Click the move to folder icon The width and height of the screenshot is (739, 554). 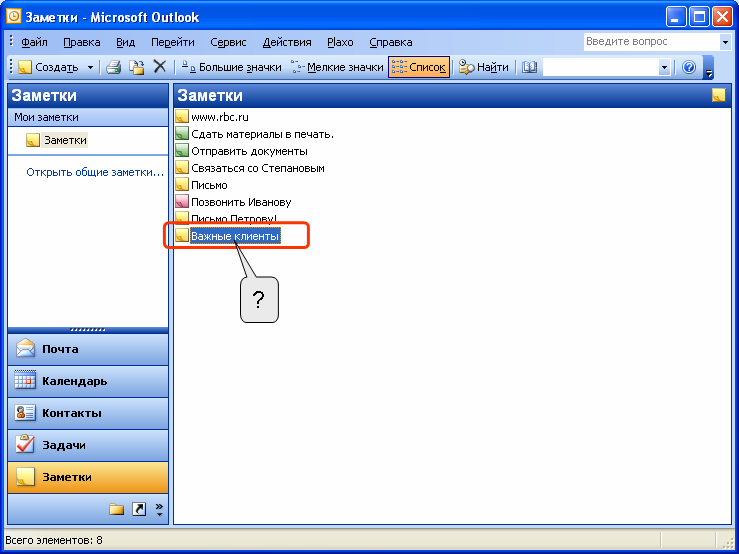tap(137, 67)
